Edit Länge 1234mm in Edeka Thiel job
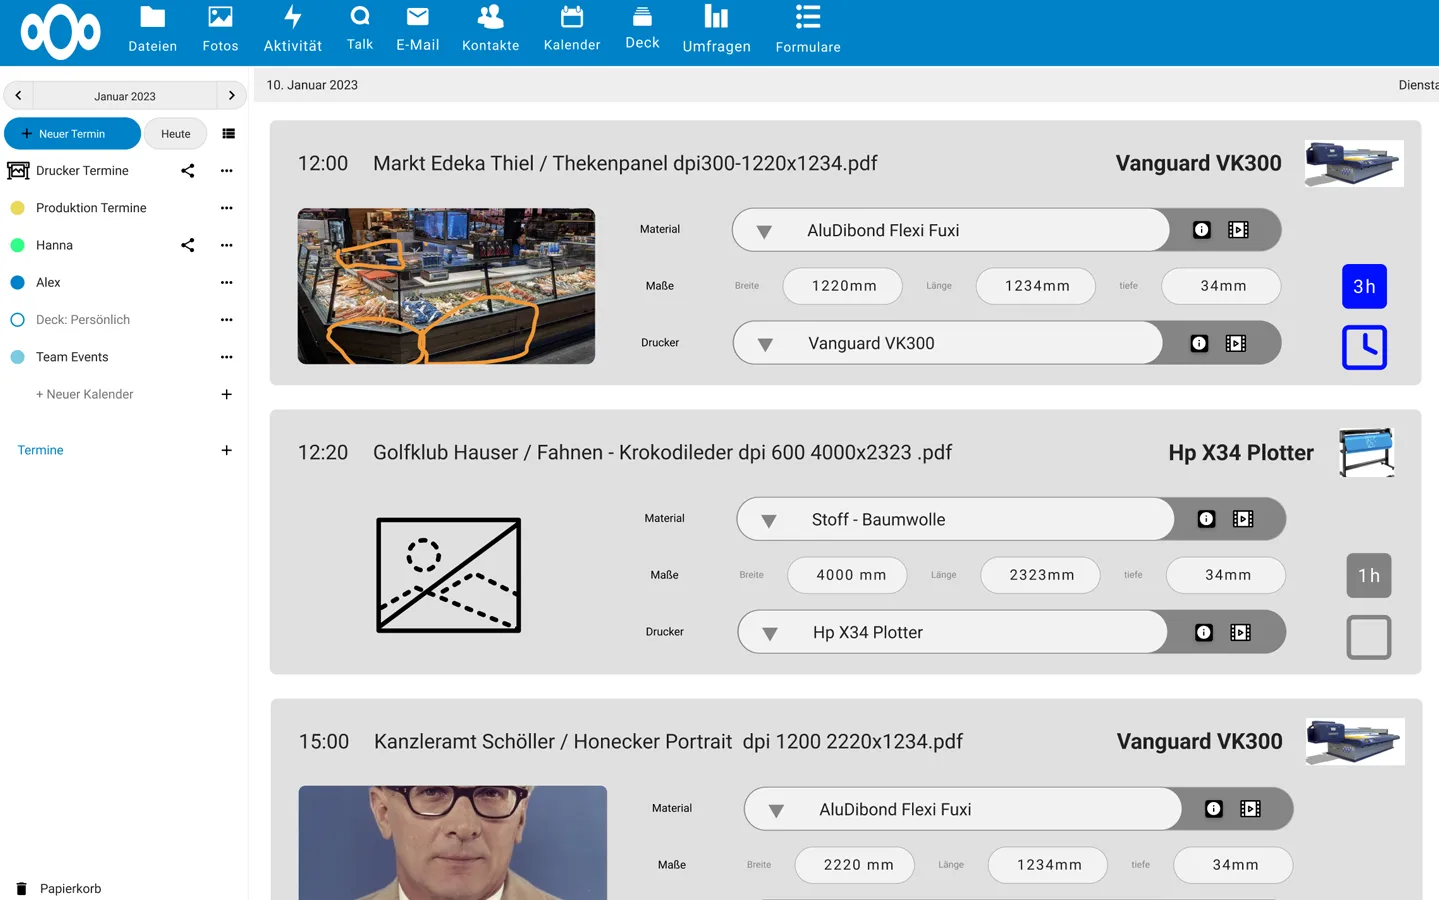 click(x=1036, y=286)
